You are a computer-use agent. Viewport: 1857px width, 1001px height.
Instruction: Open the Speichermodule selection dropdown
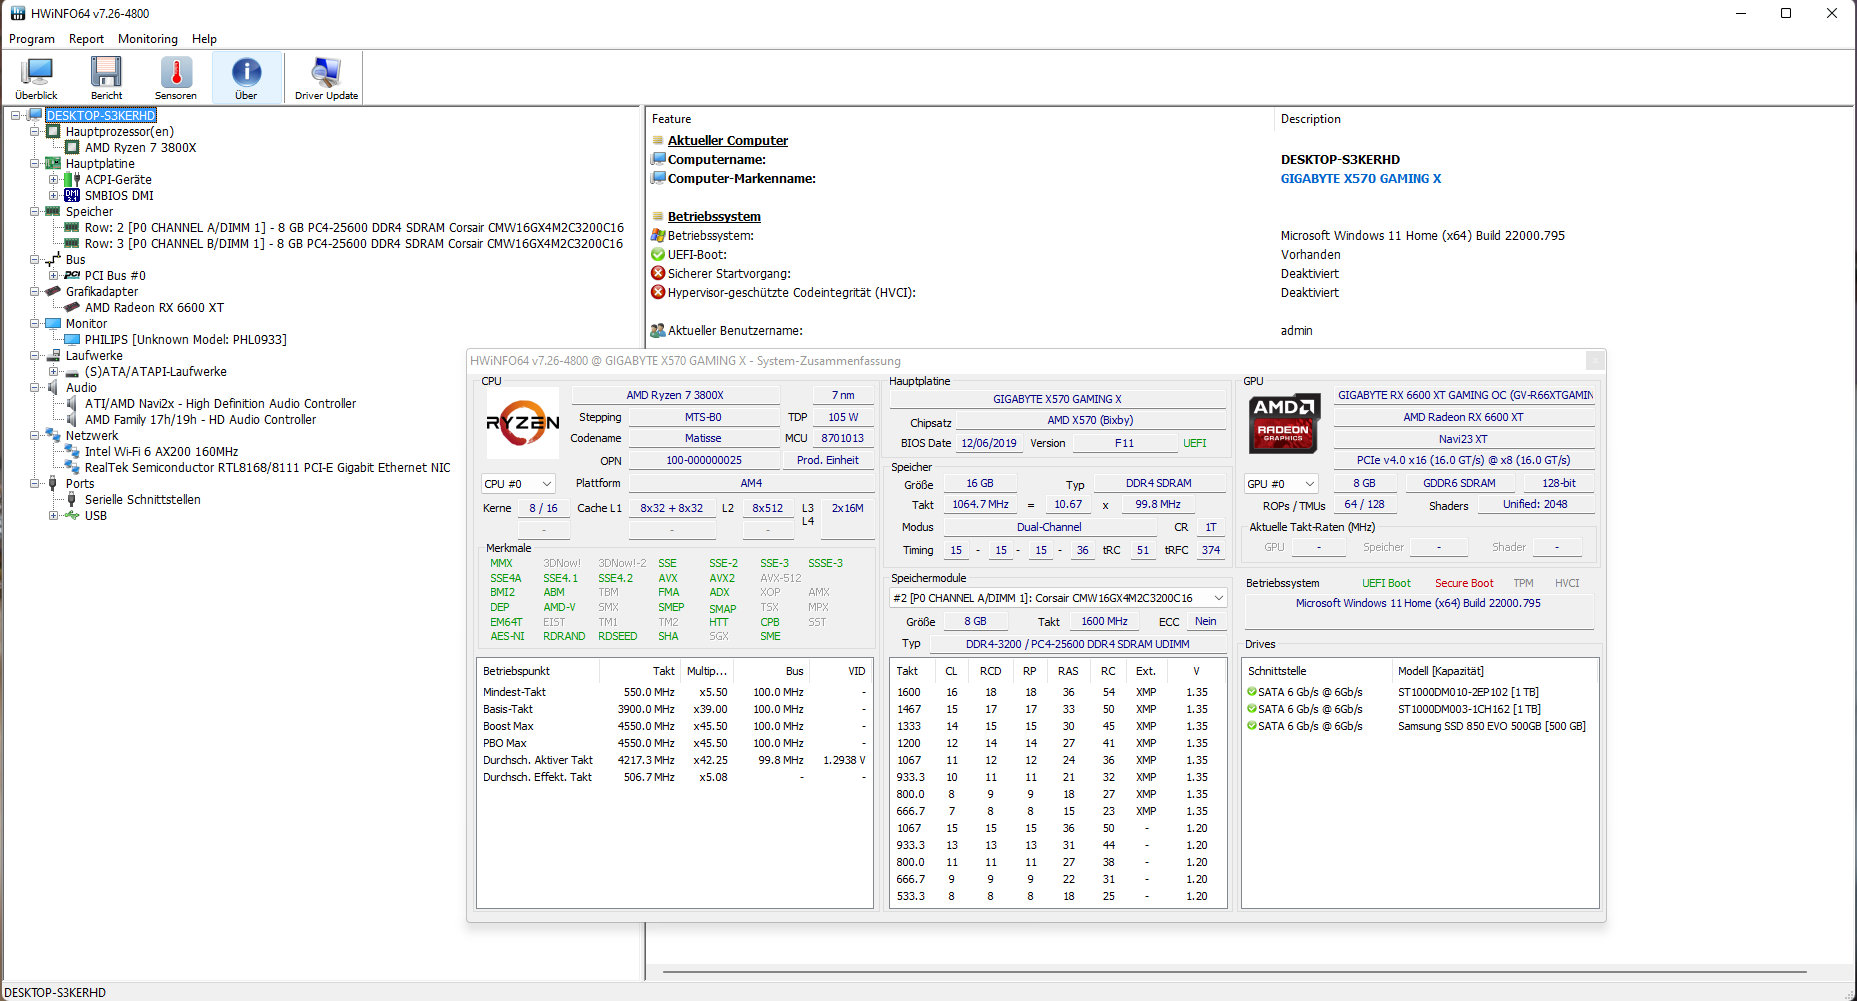(1218, 597)
